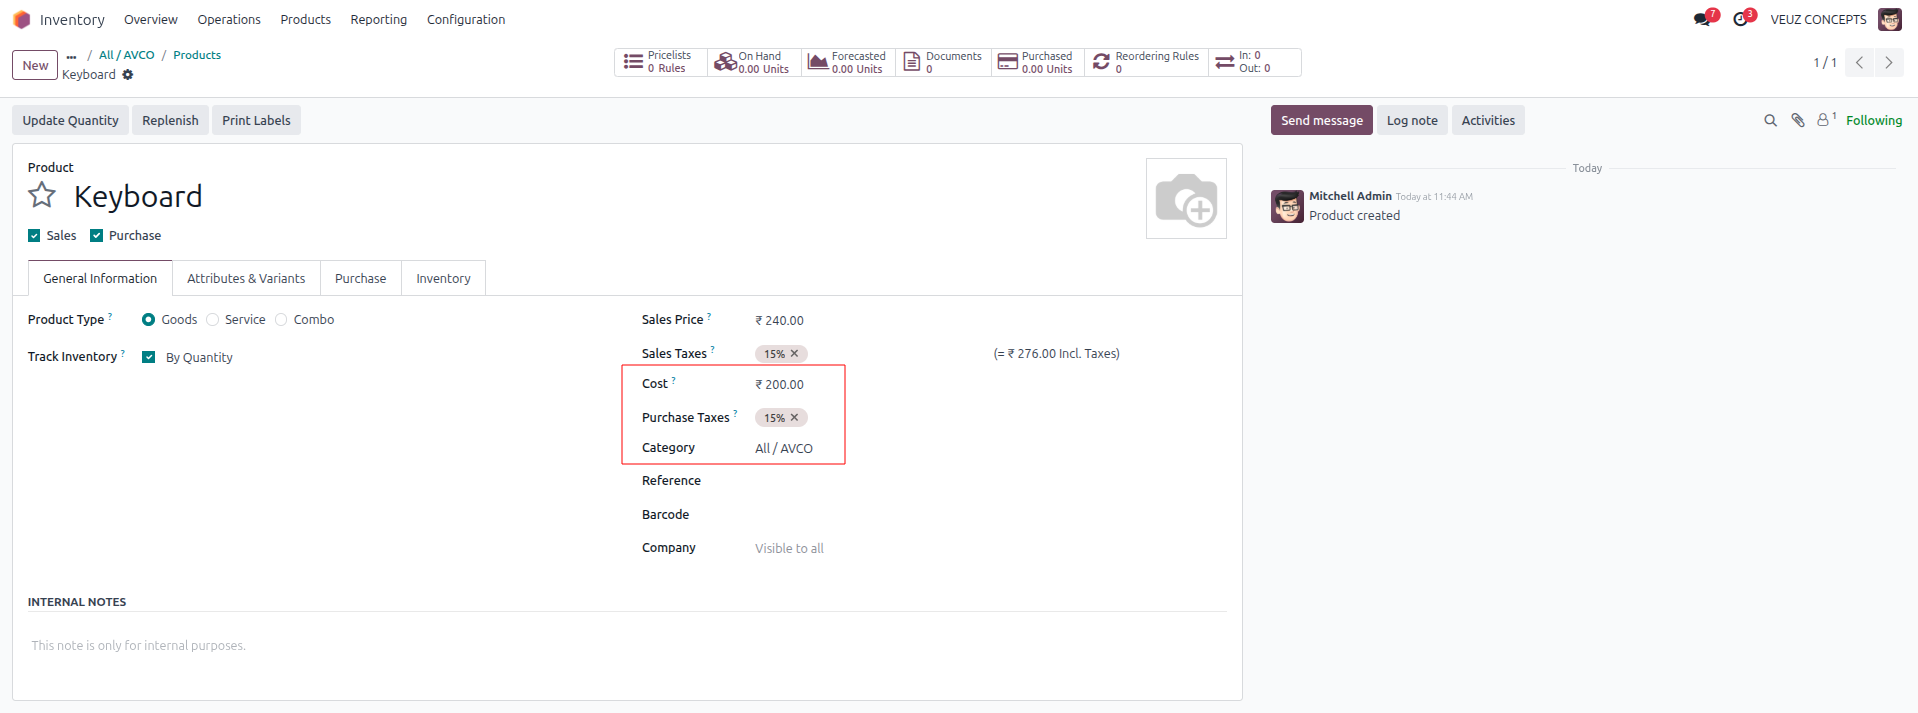Image resolution: width=1918 pixels, height=713 pixels.
Task: Click the Barcode input field
Action: (990, 515)
